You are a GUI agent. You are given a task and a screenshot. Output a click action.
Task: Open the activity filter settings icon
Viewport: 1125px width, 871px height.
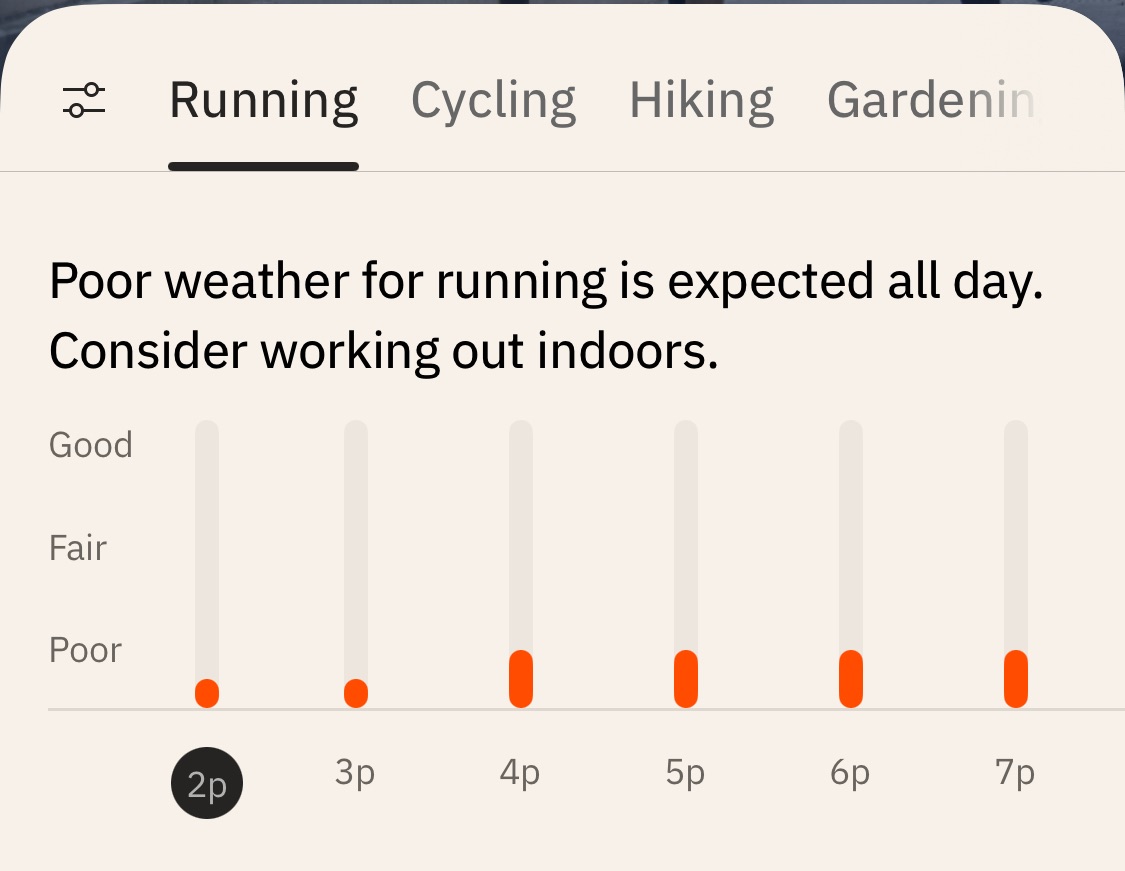[84, 101]
